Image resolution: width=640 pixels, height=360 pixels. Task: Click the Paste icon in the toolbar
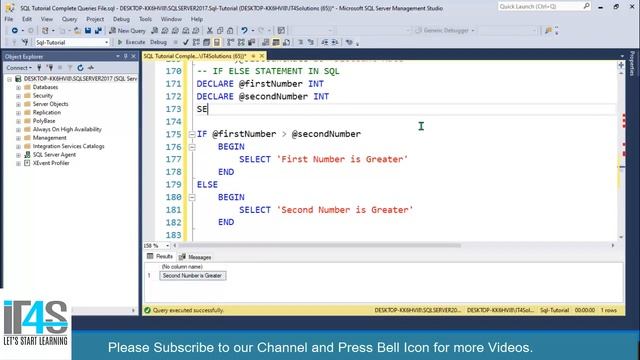pos(230,31)
